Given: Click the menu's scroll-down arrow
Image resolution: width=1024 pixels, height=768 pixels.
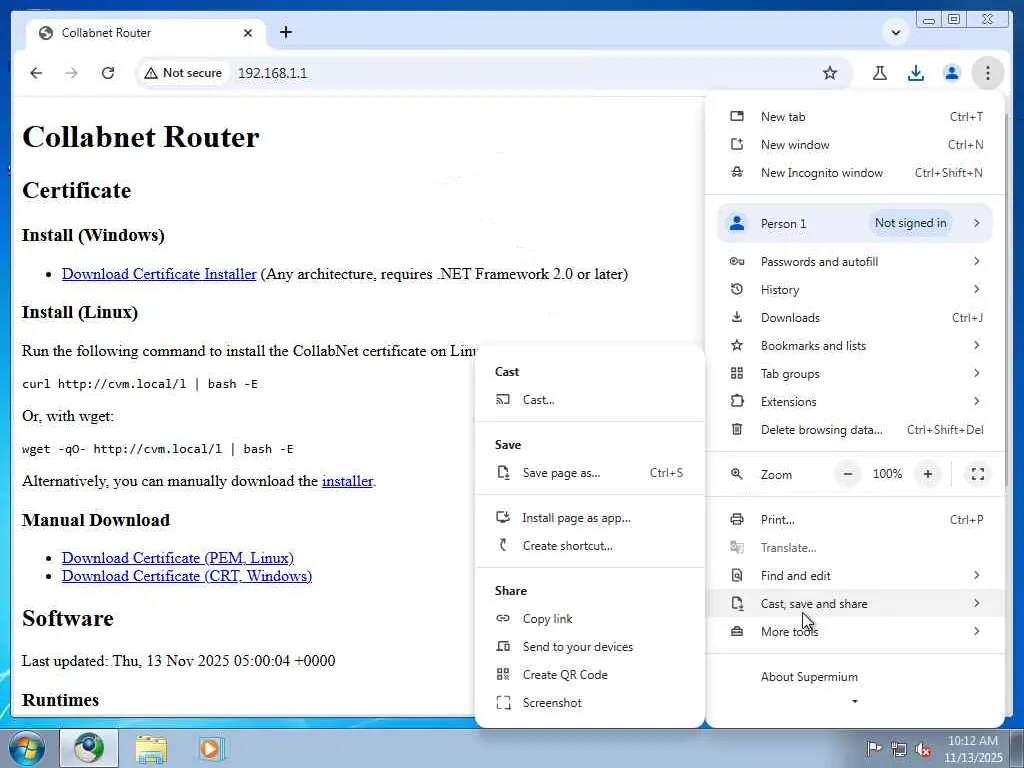Looking at the screenshot, I should tap(855, 702).
